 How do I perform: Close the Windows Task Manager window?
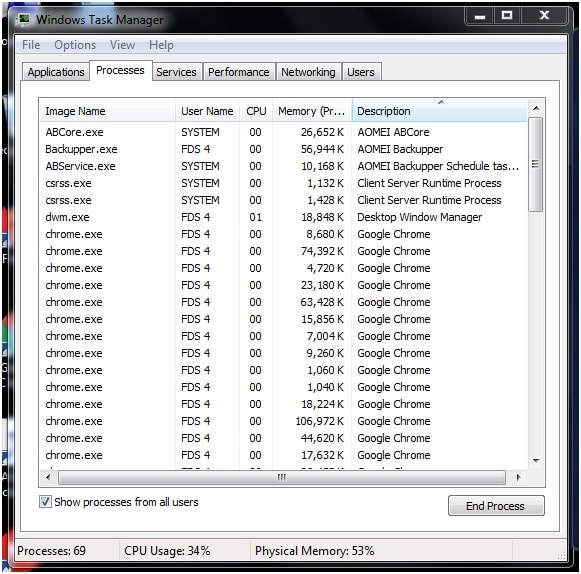(x=544, y=16)
